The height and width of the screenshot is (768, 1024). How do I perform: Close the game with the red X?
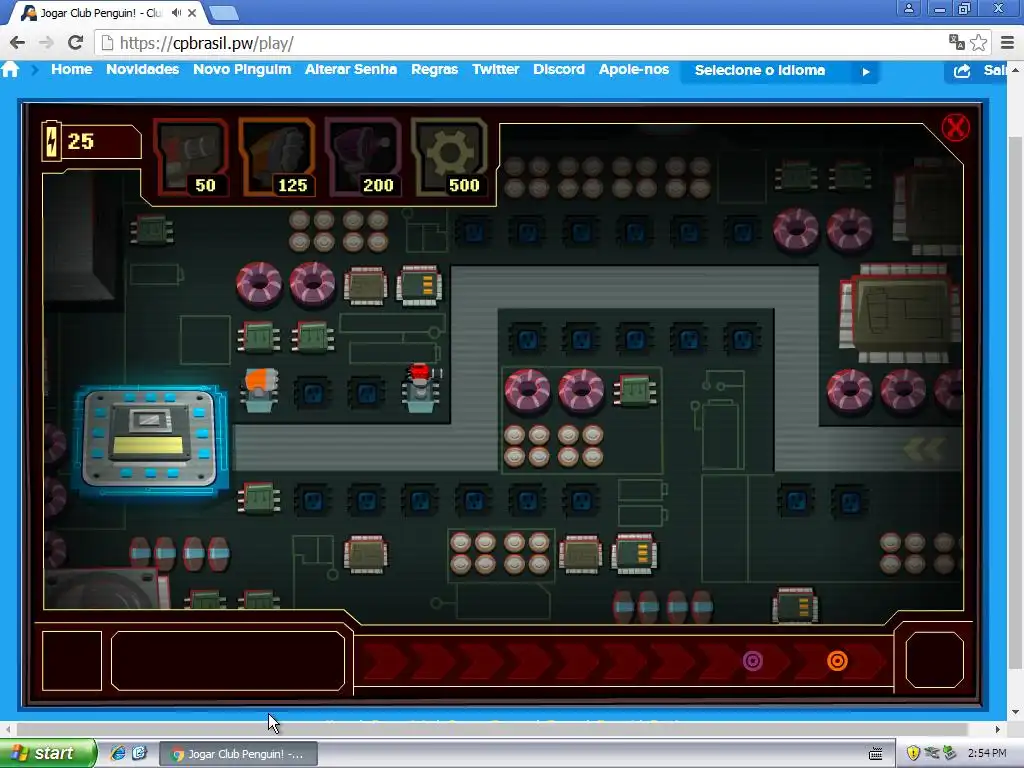[955, 127]
